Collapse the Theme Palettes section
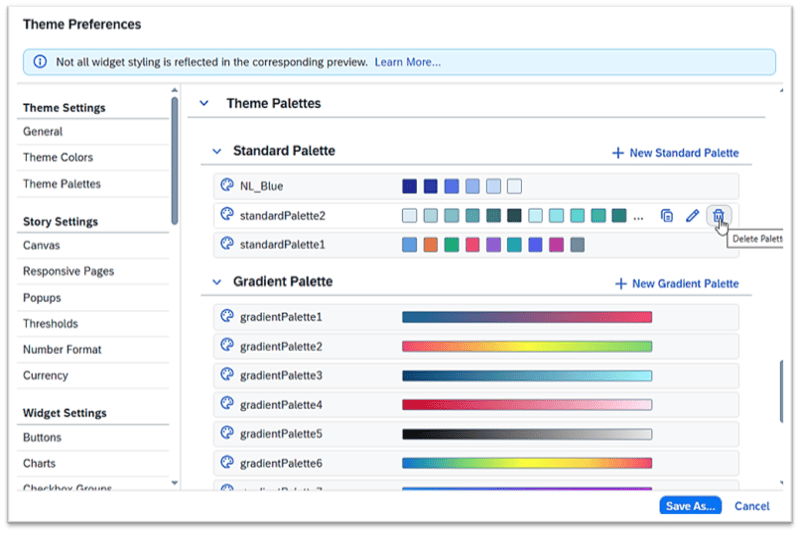 click(205, 103)
